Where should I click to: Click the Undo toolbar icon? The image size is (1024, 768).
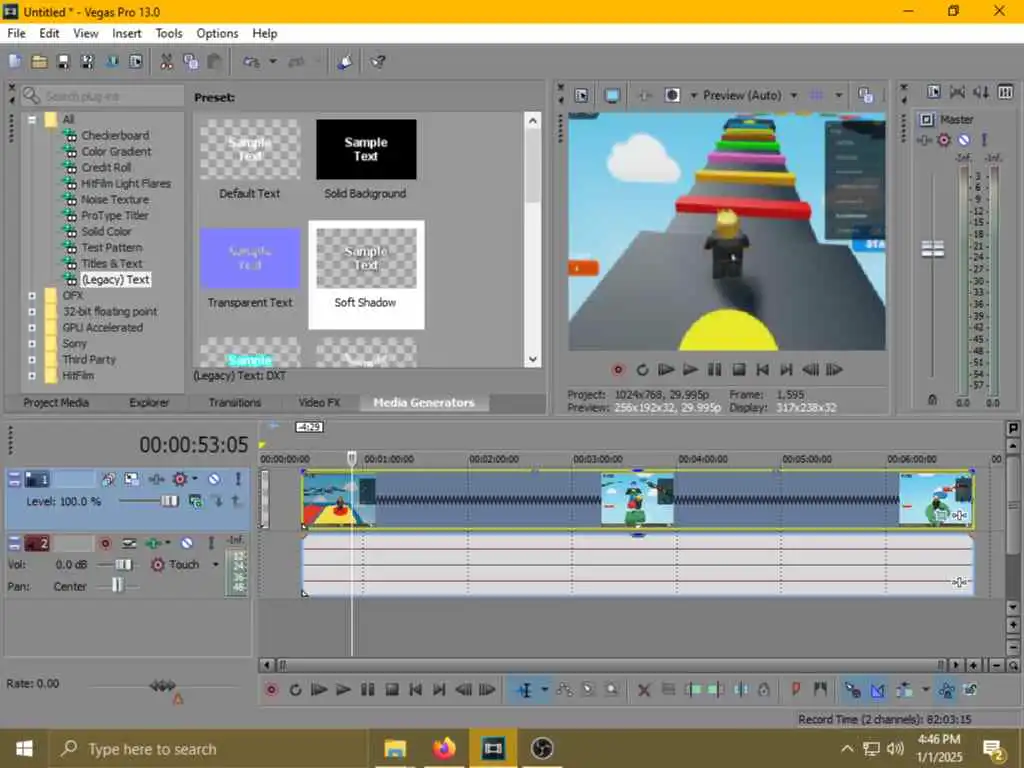(x=251, y=61)
